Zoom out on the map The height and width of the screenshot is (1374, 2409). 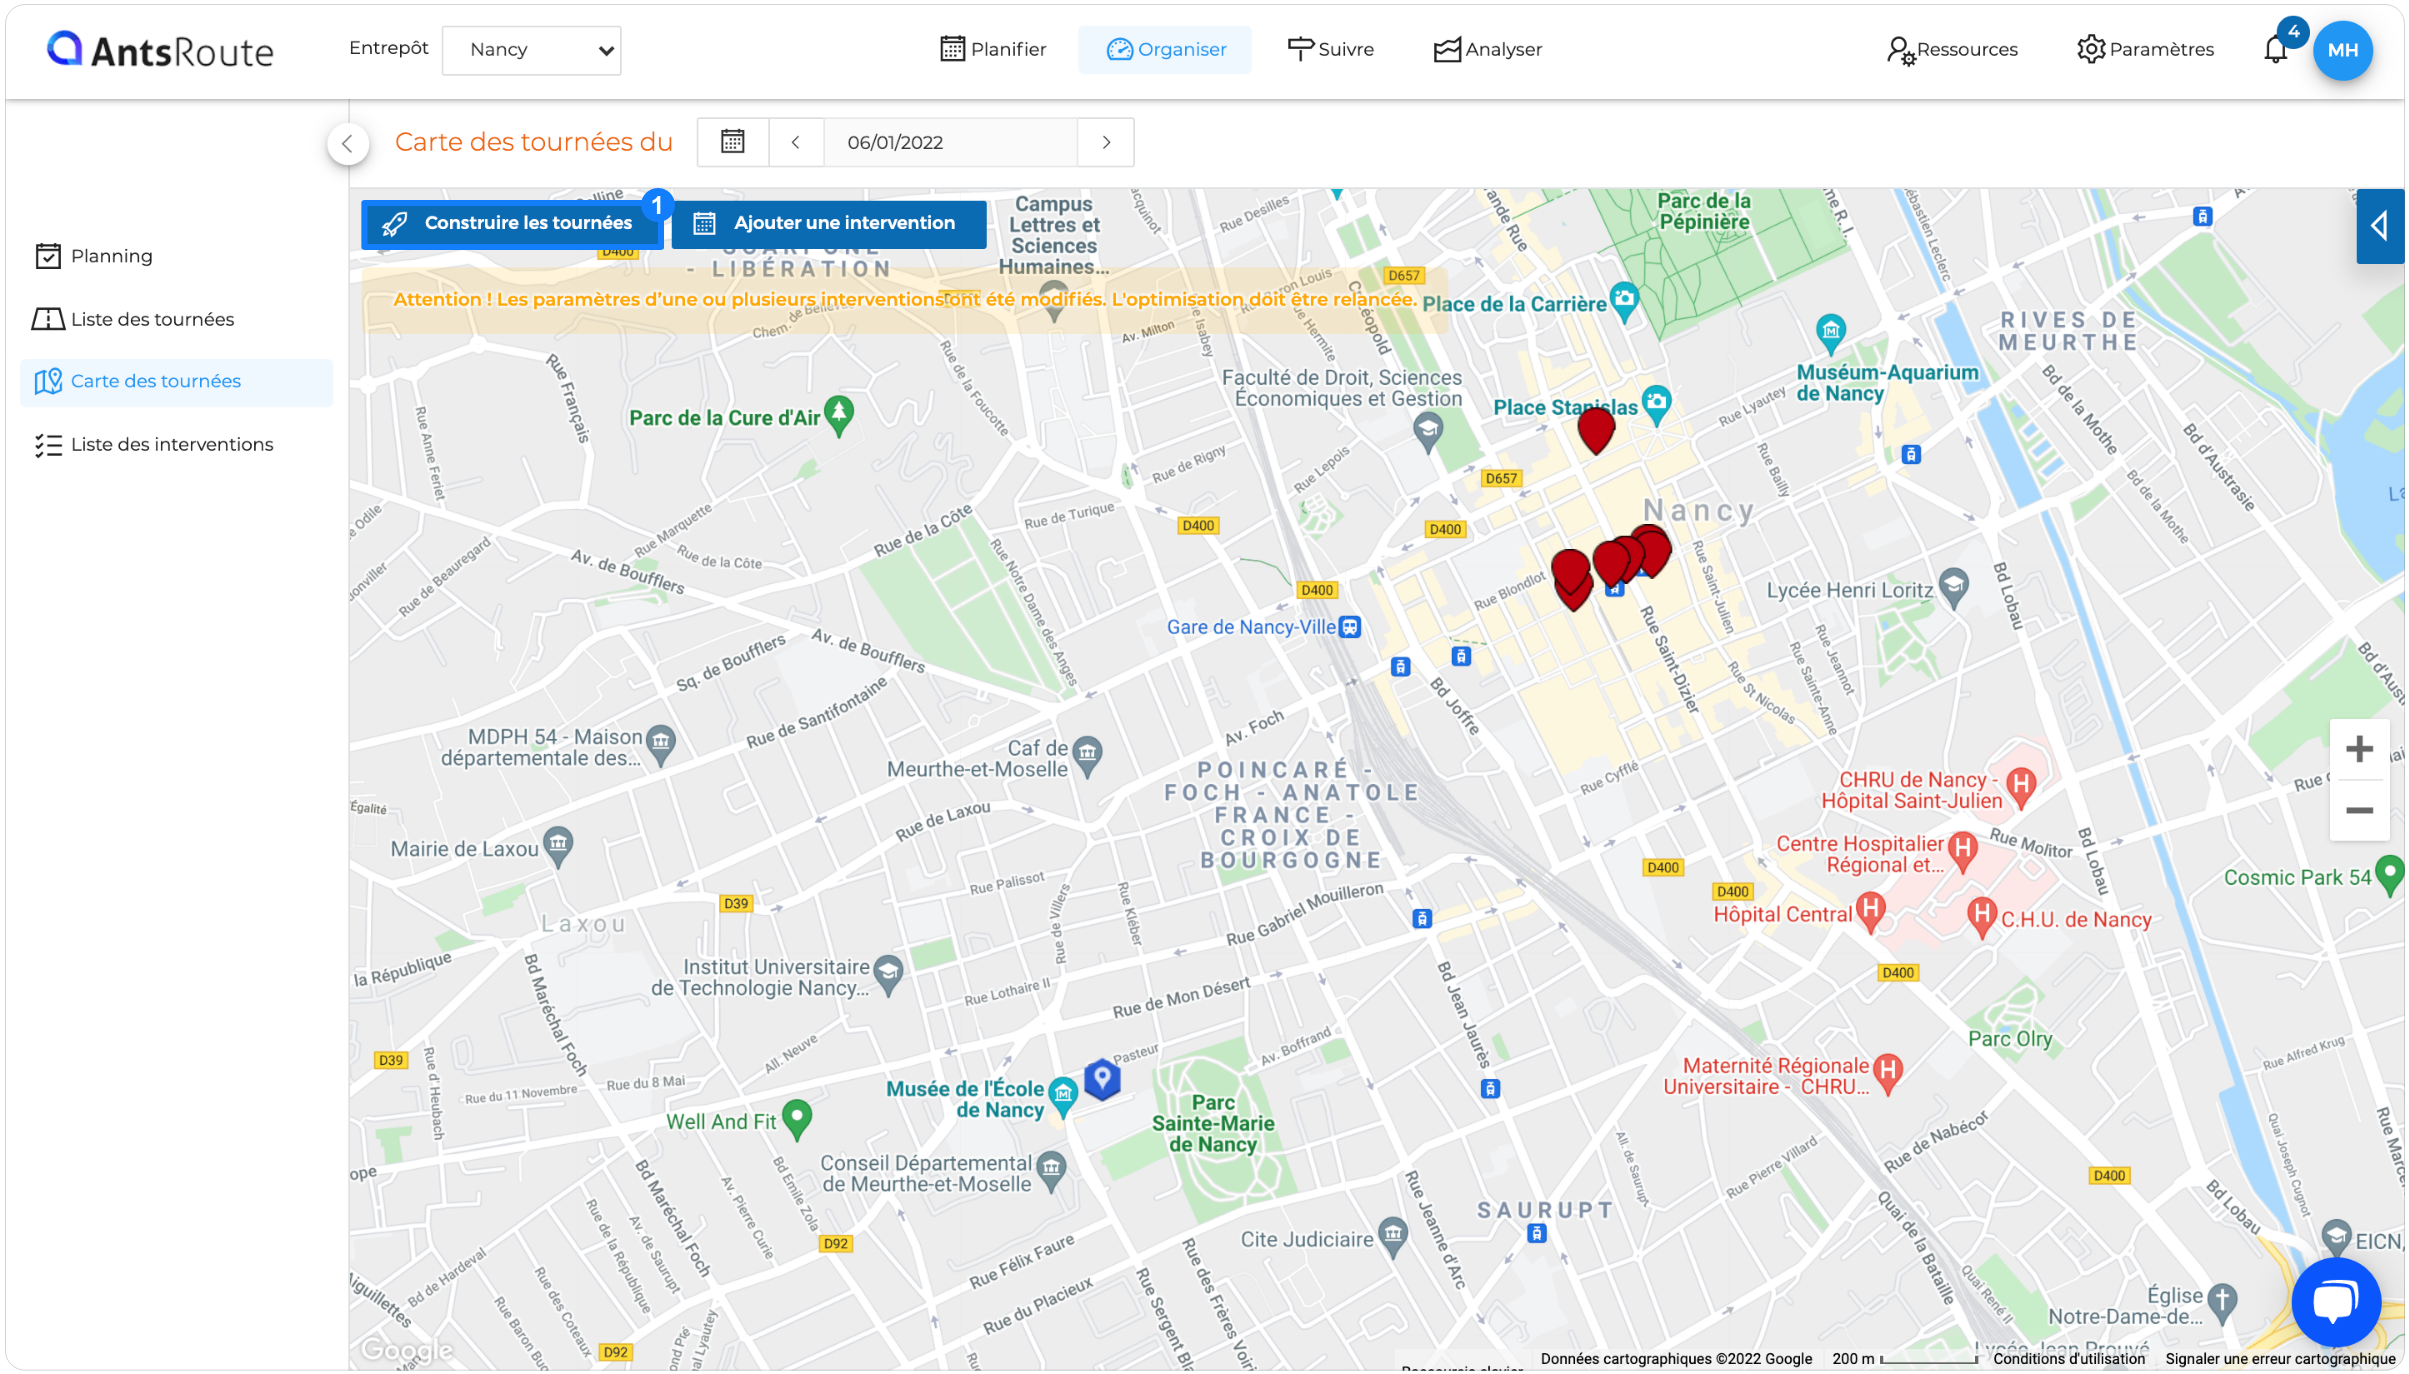tap(2360, 810)
